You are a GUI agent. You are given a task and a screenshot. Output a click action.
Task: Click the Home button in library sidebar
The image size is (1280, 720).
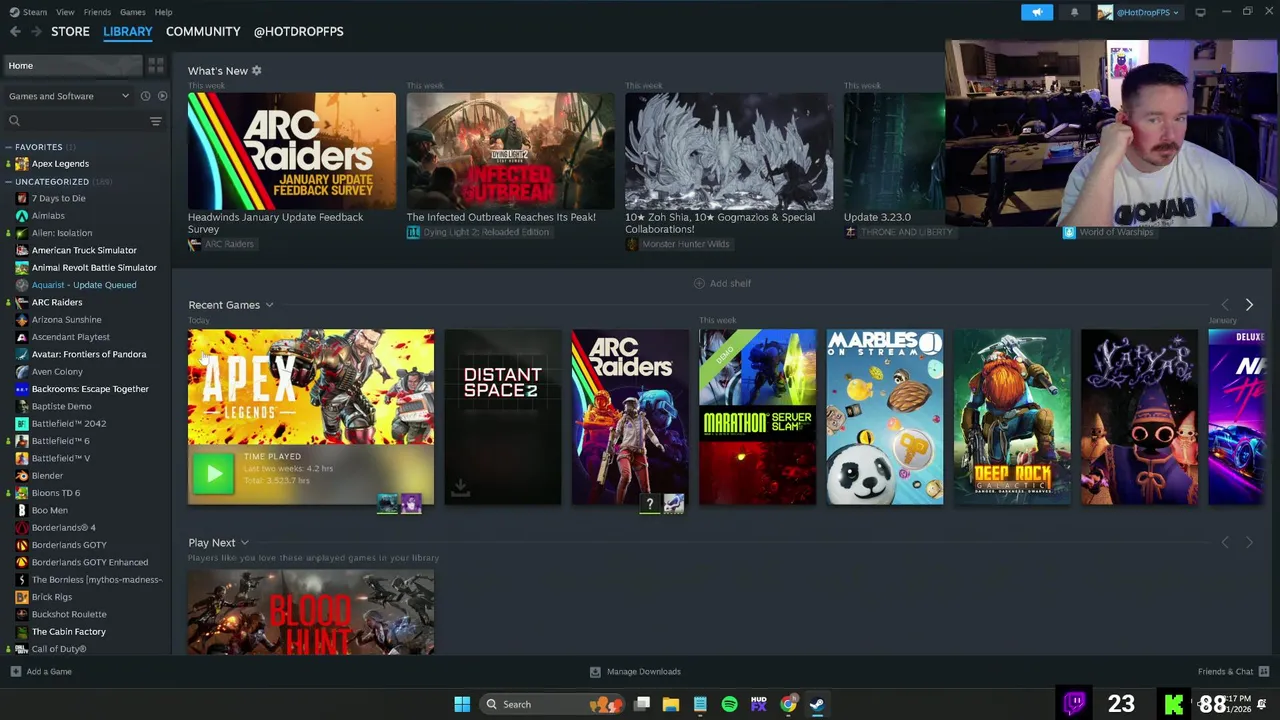pos(72,65)
